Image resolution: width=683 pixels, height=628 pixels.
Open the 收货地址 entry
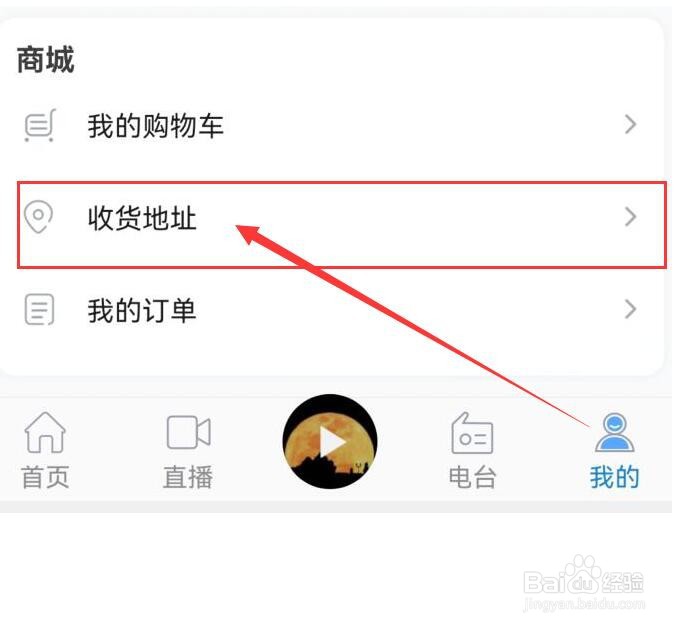point(342,225)
